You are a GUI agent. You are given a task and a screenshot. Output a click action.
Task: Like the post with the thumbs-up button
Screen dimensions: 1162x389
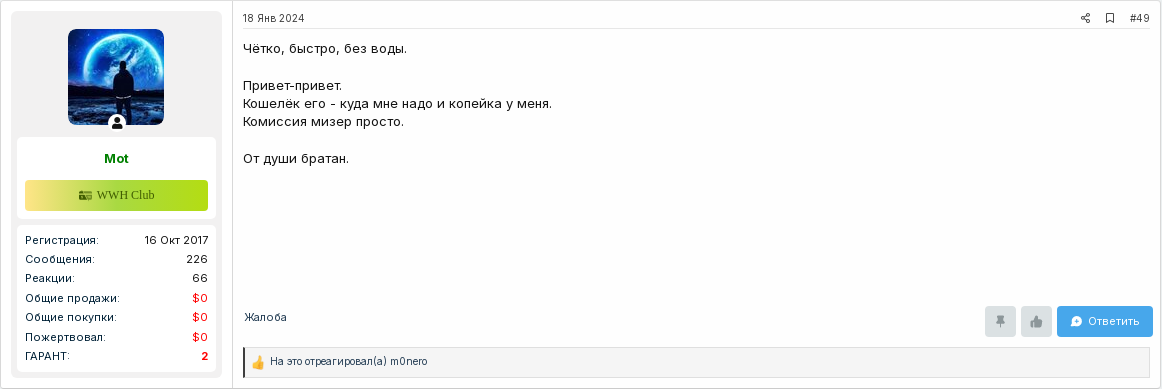pos(1036,322)
